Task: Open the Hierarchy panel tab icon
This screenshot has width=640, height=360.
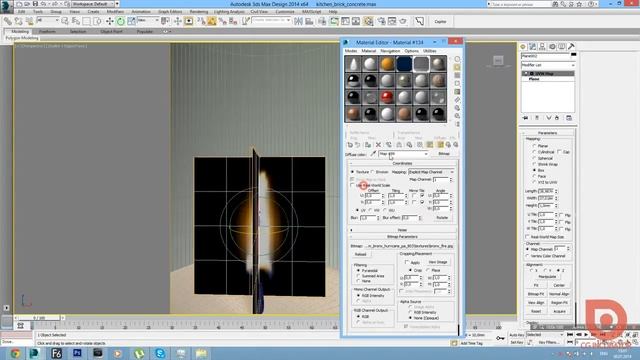Action: [x=542, y=47]
